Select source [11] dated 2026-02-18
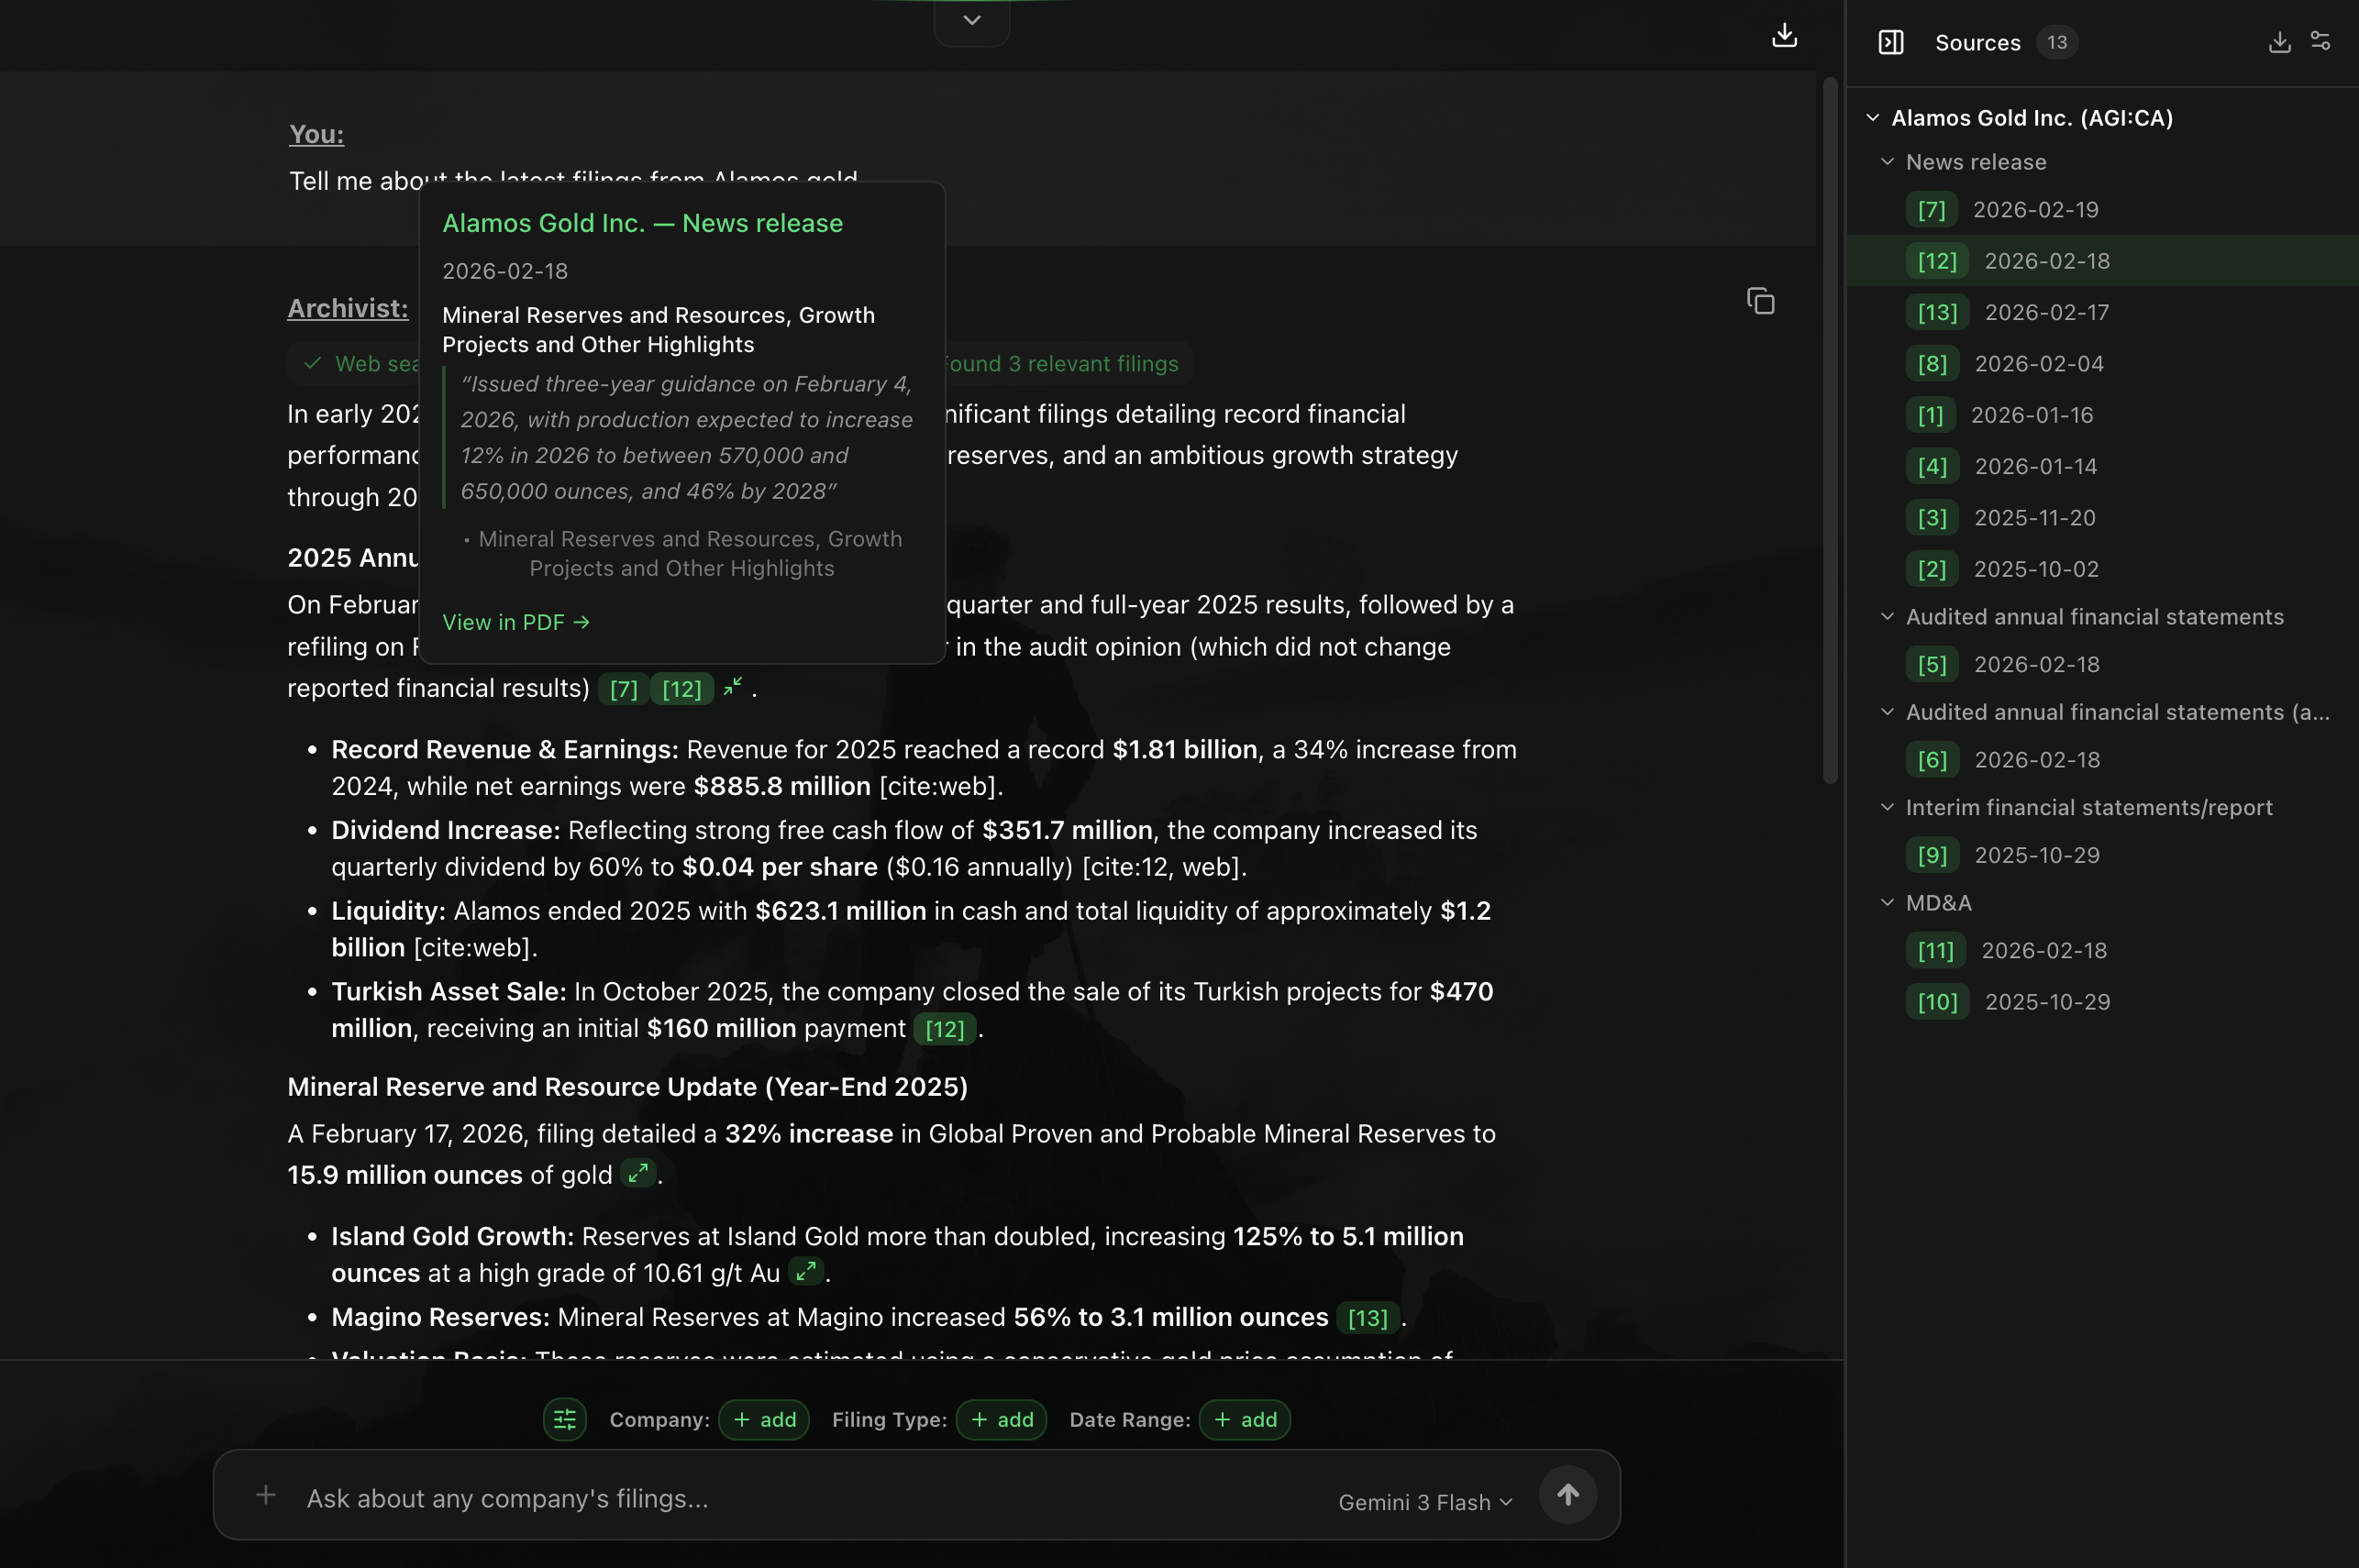The width and height of the screenshot is (2359, 1568). coord(2102,951)
